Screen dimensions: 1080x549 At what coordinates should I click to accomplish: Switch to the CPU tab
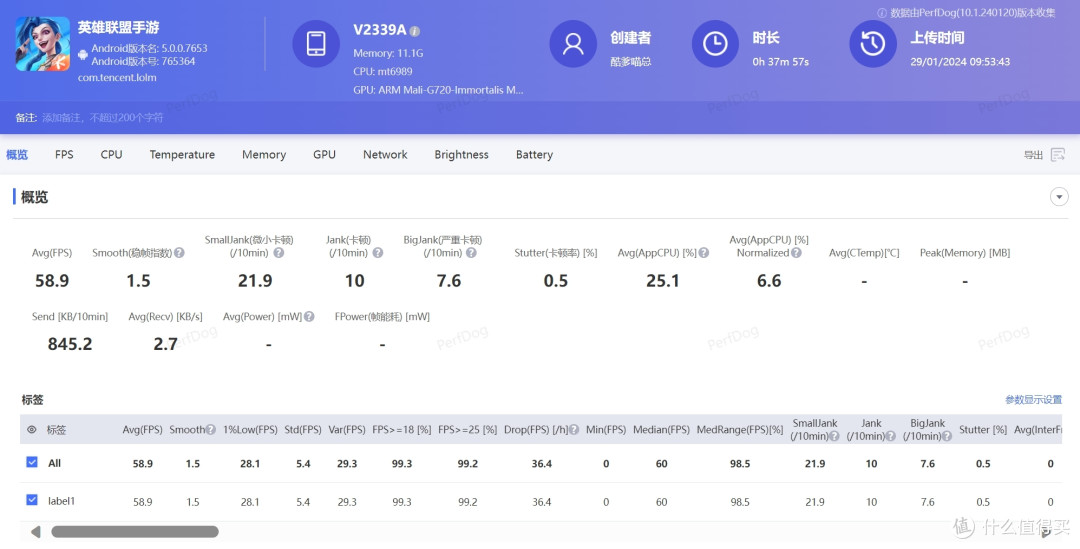click(x=112, y=155)
